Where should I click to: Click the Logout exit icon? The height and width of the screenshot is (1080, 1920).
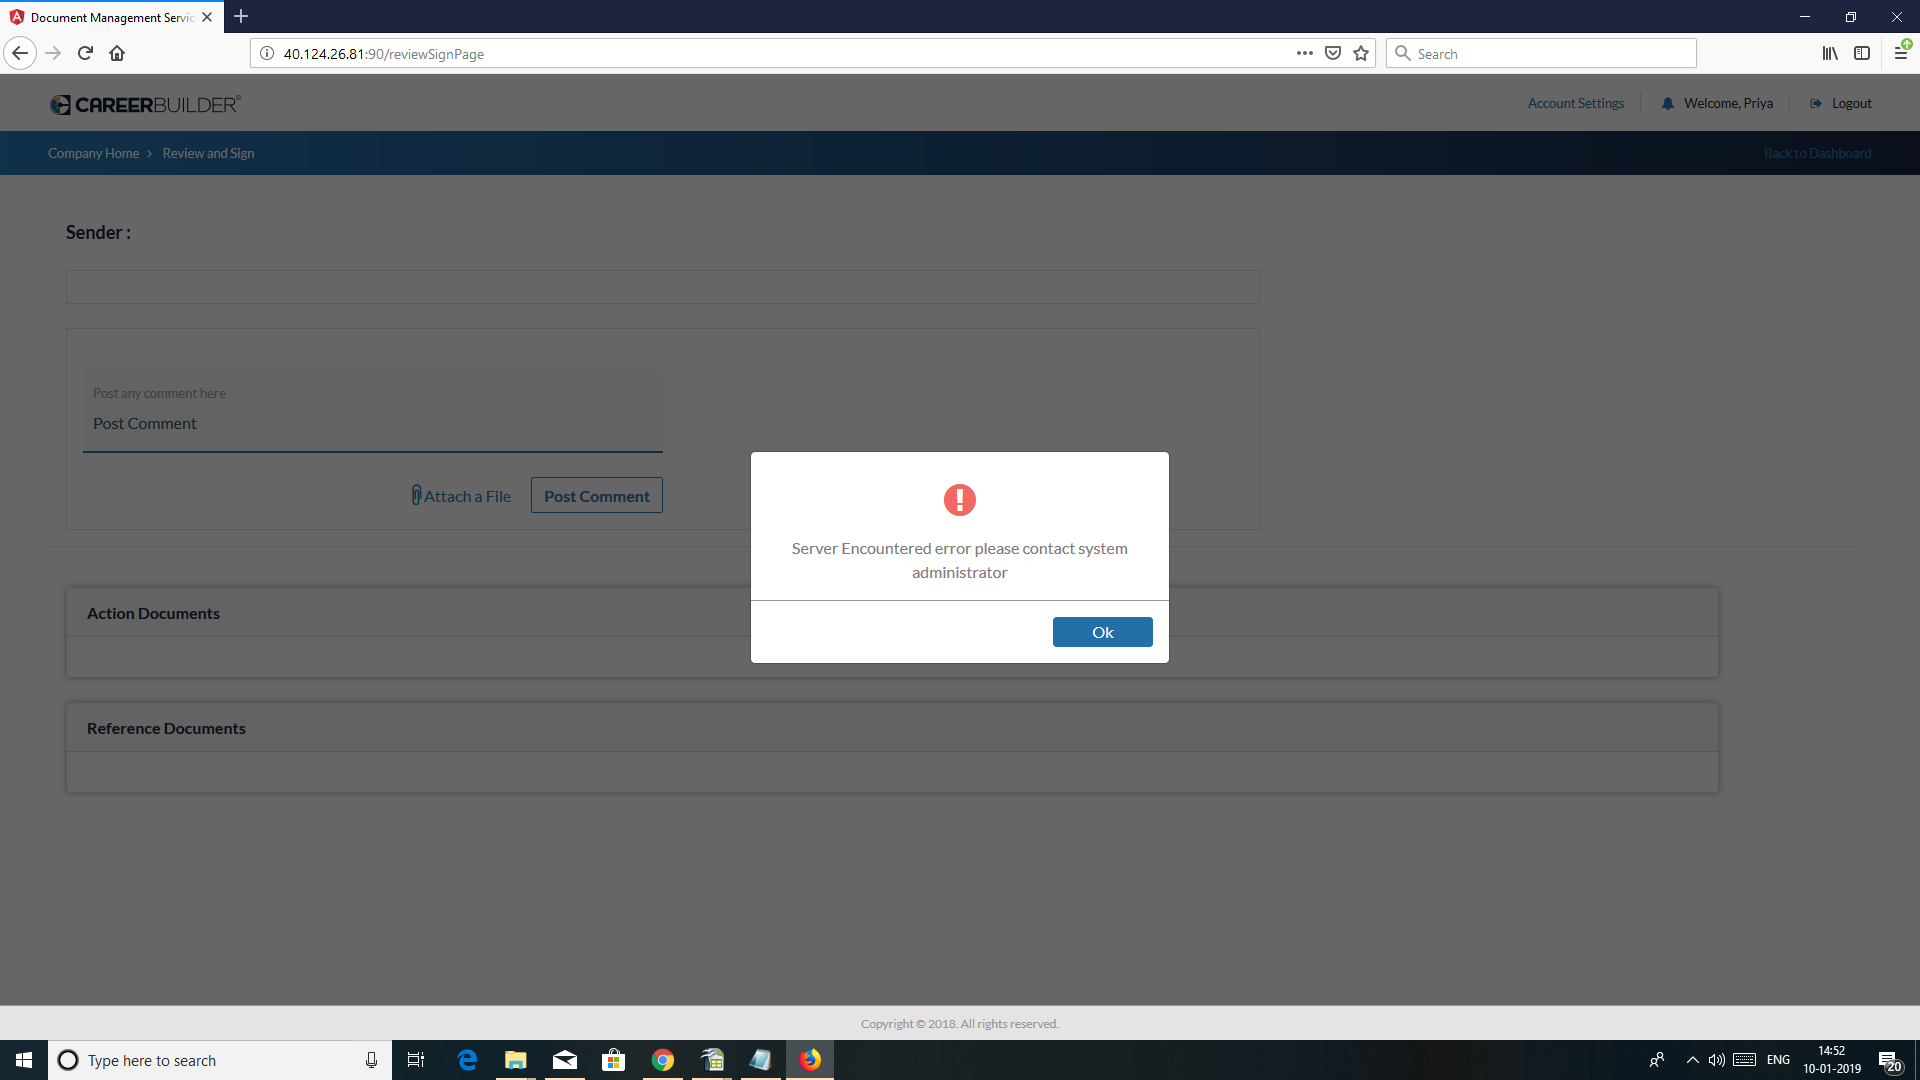point(1815,103)
